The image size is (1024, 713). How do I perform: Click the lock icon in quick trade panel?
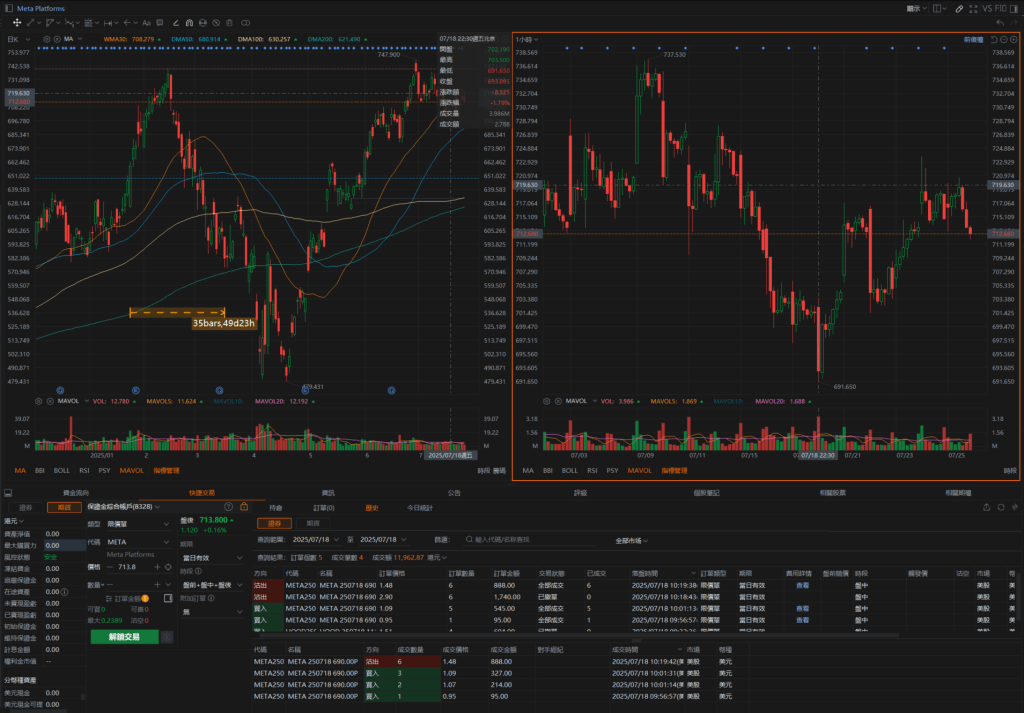[x=244, y=507]
